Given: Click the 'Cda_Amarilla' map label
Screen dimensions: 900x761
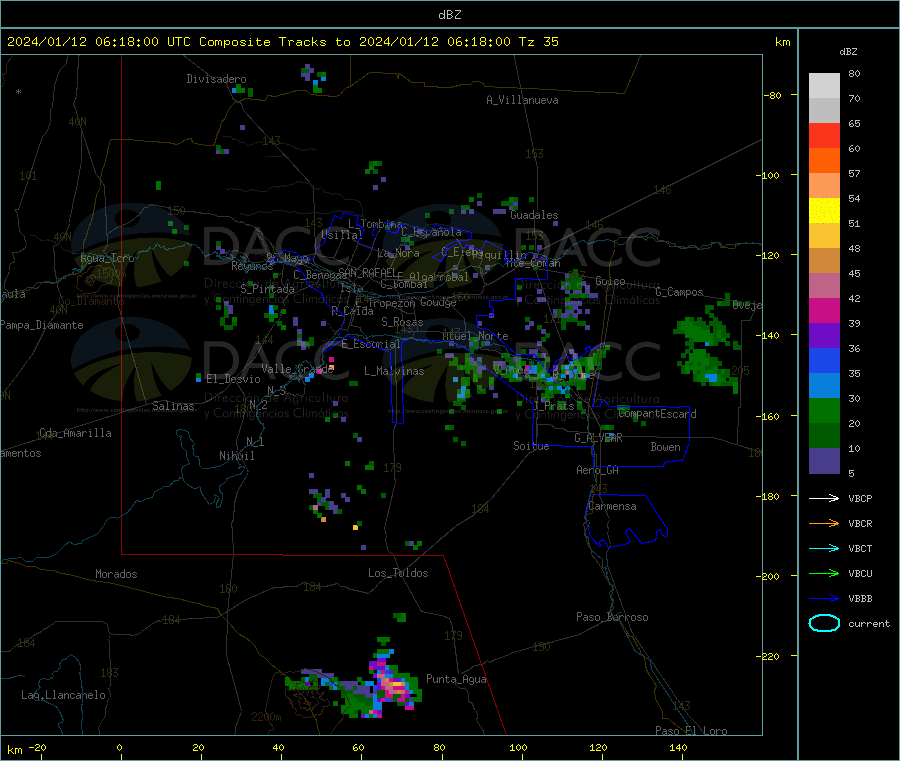Looking at the screenshot, I should tap(75, 433).
